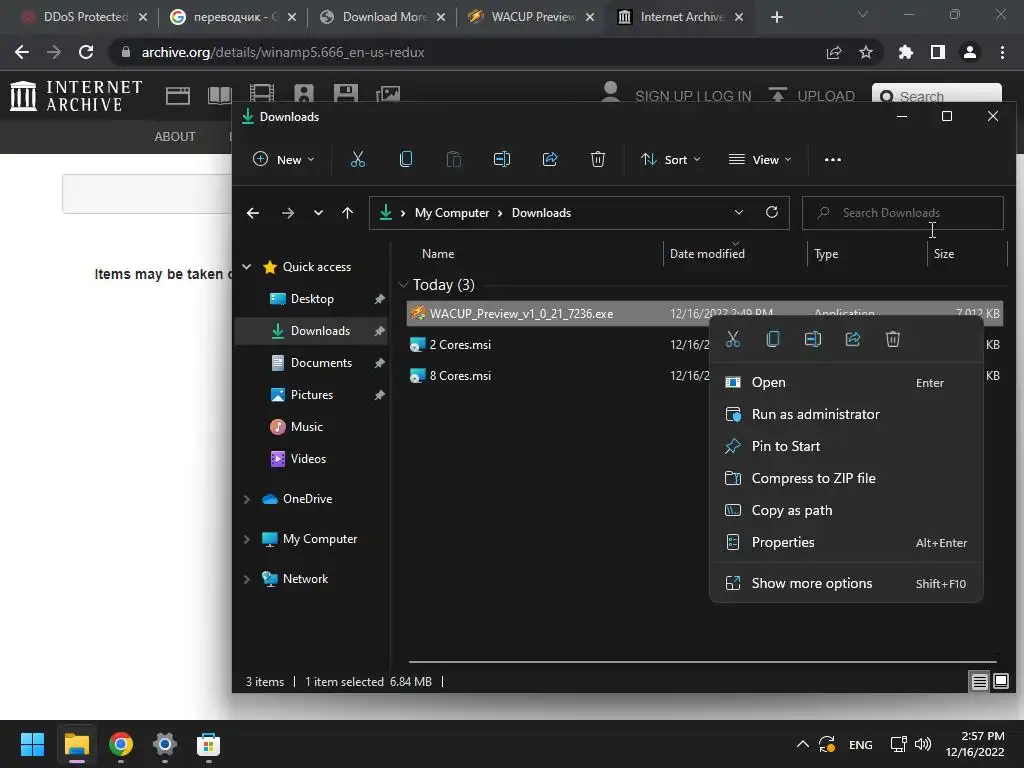Click the Share icon in Explorer toolbar
Screen dimensions: 1024x768
(x=550, y=159)
